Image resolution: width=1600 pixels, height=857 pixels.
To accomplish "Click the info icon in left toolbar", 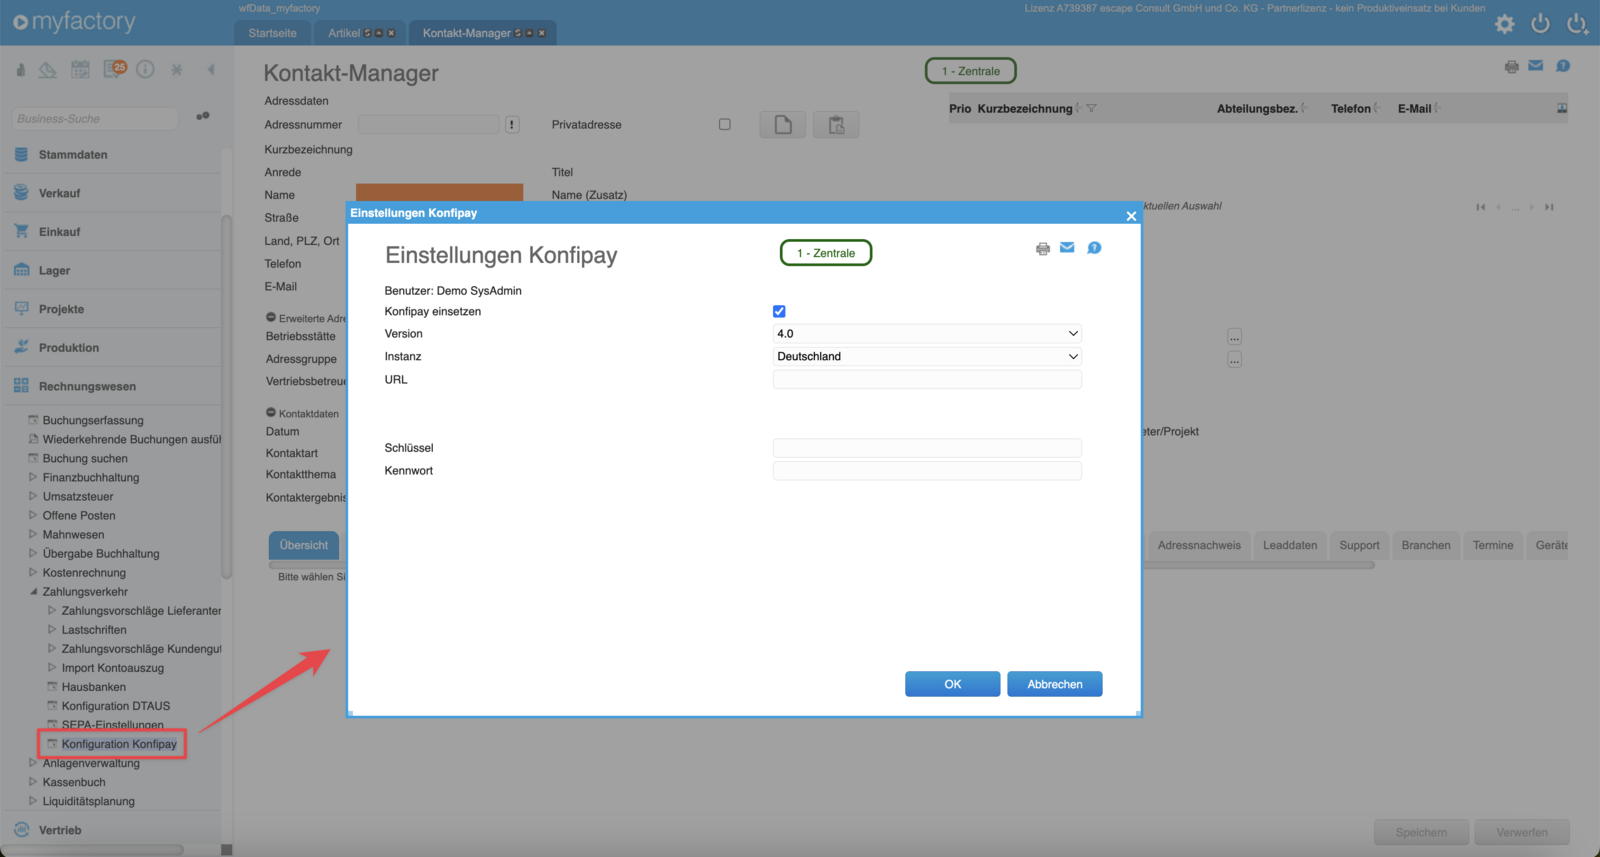I will (145, 69).
